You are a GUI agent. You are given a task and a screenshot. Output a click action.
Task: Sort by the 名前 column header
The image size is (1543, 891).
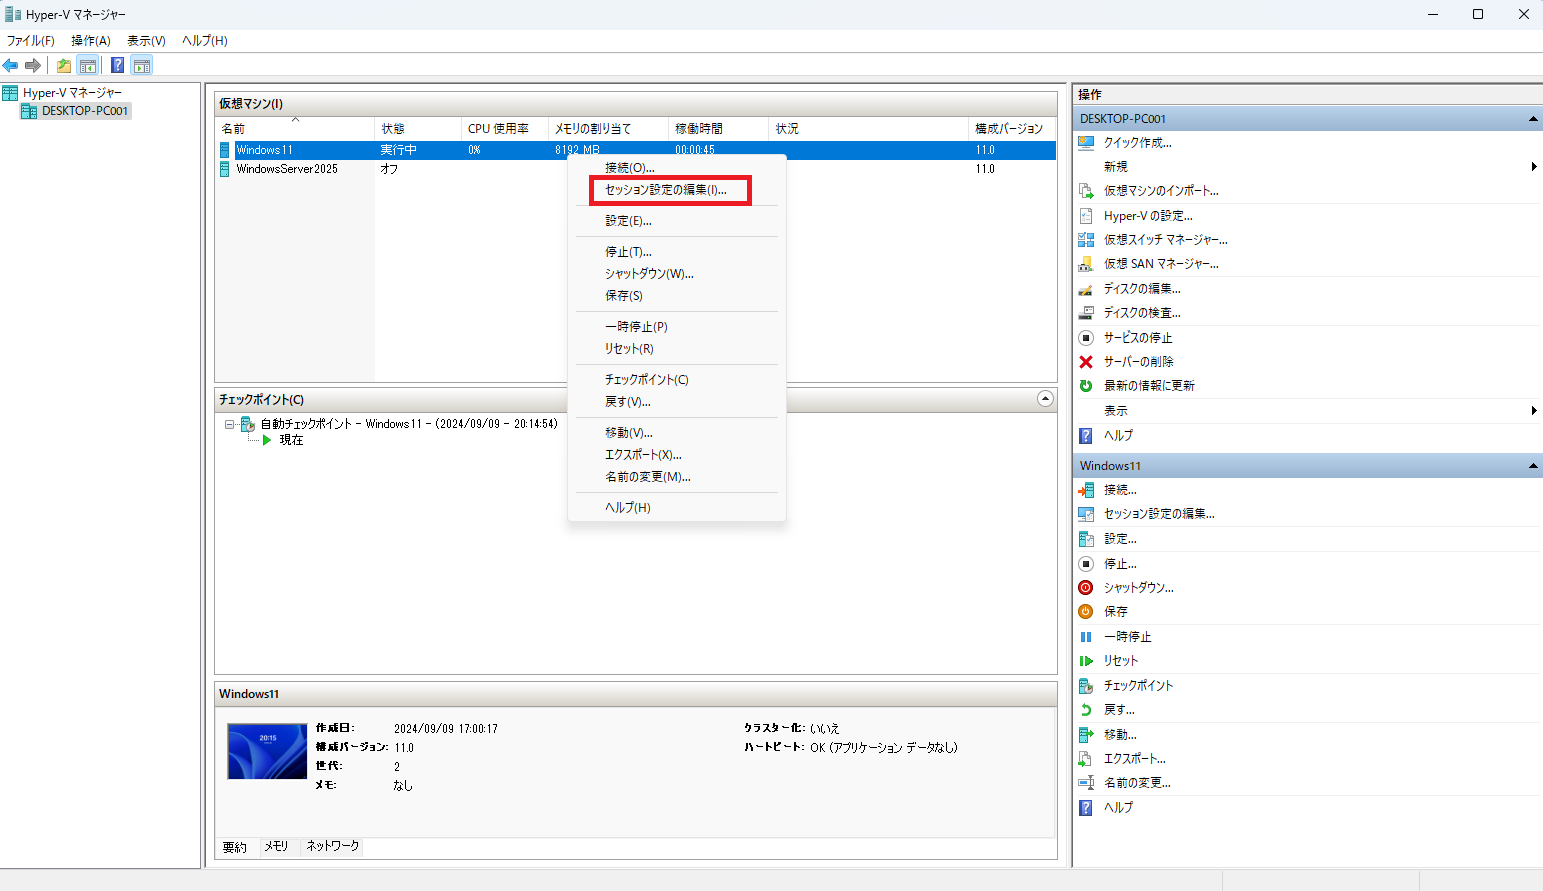pos(296,129)
